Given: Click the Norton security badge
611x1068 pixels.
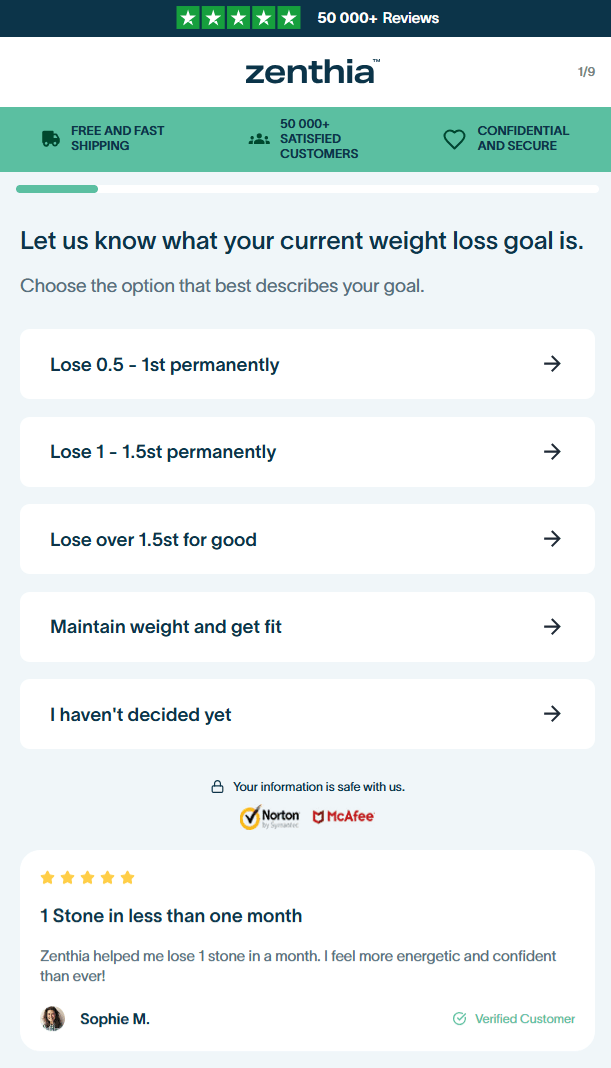Looking at the screenshot, I should 270,817.
